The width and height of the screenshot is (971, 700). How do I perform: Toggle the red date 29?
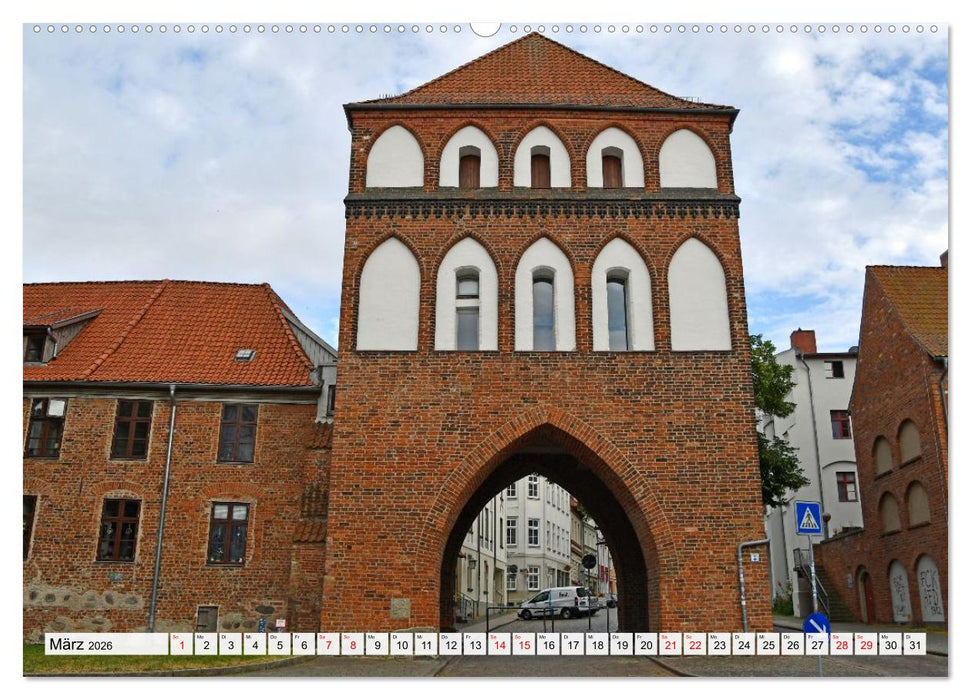click(867, 646)
